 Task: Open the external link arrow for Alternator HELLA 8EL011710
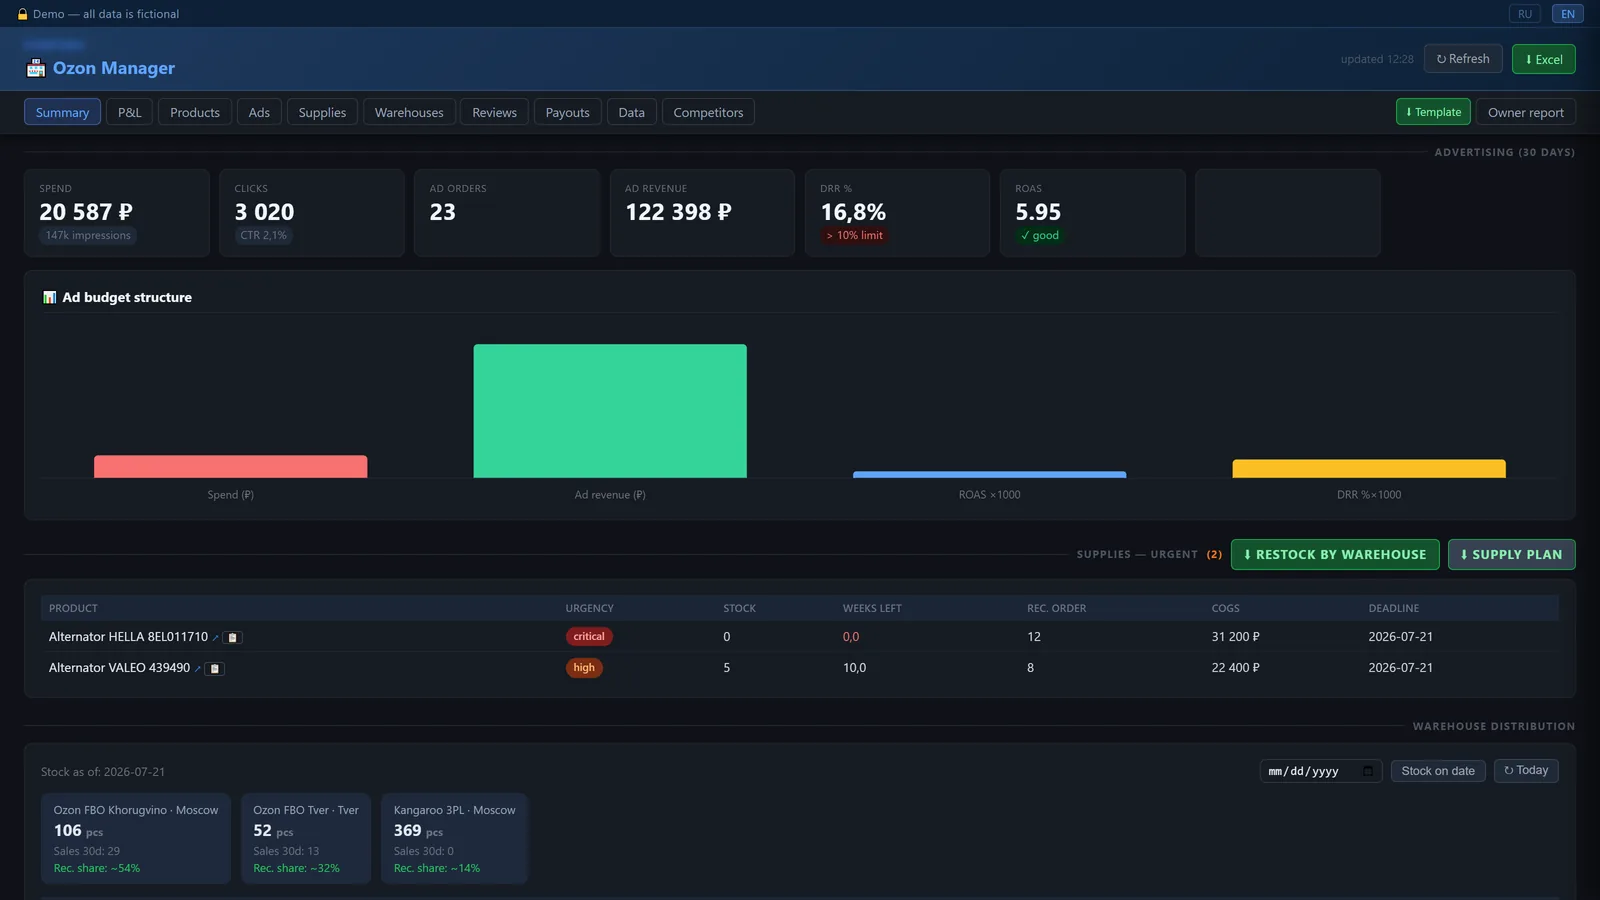click(x=215, y=638)
